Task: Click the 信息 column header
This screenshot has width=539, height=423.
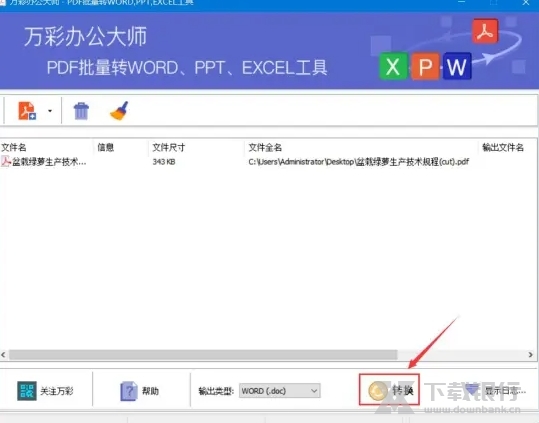Action: (x=106, y=147)
